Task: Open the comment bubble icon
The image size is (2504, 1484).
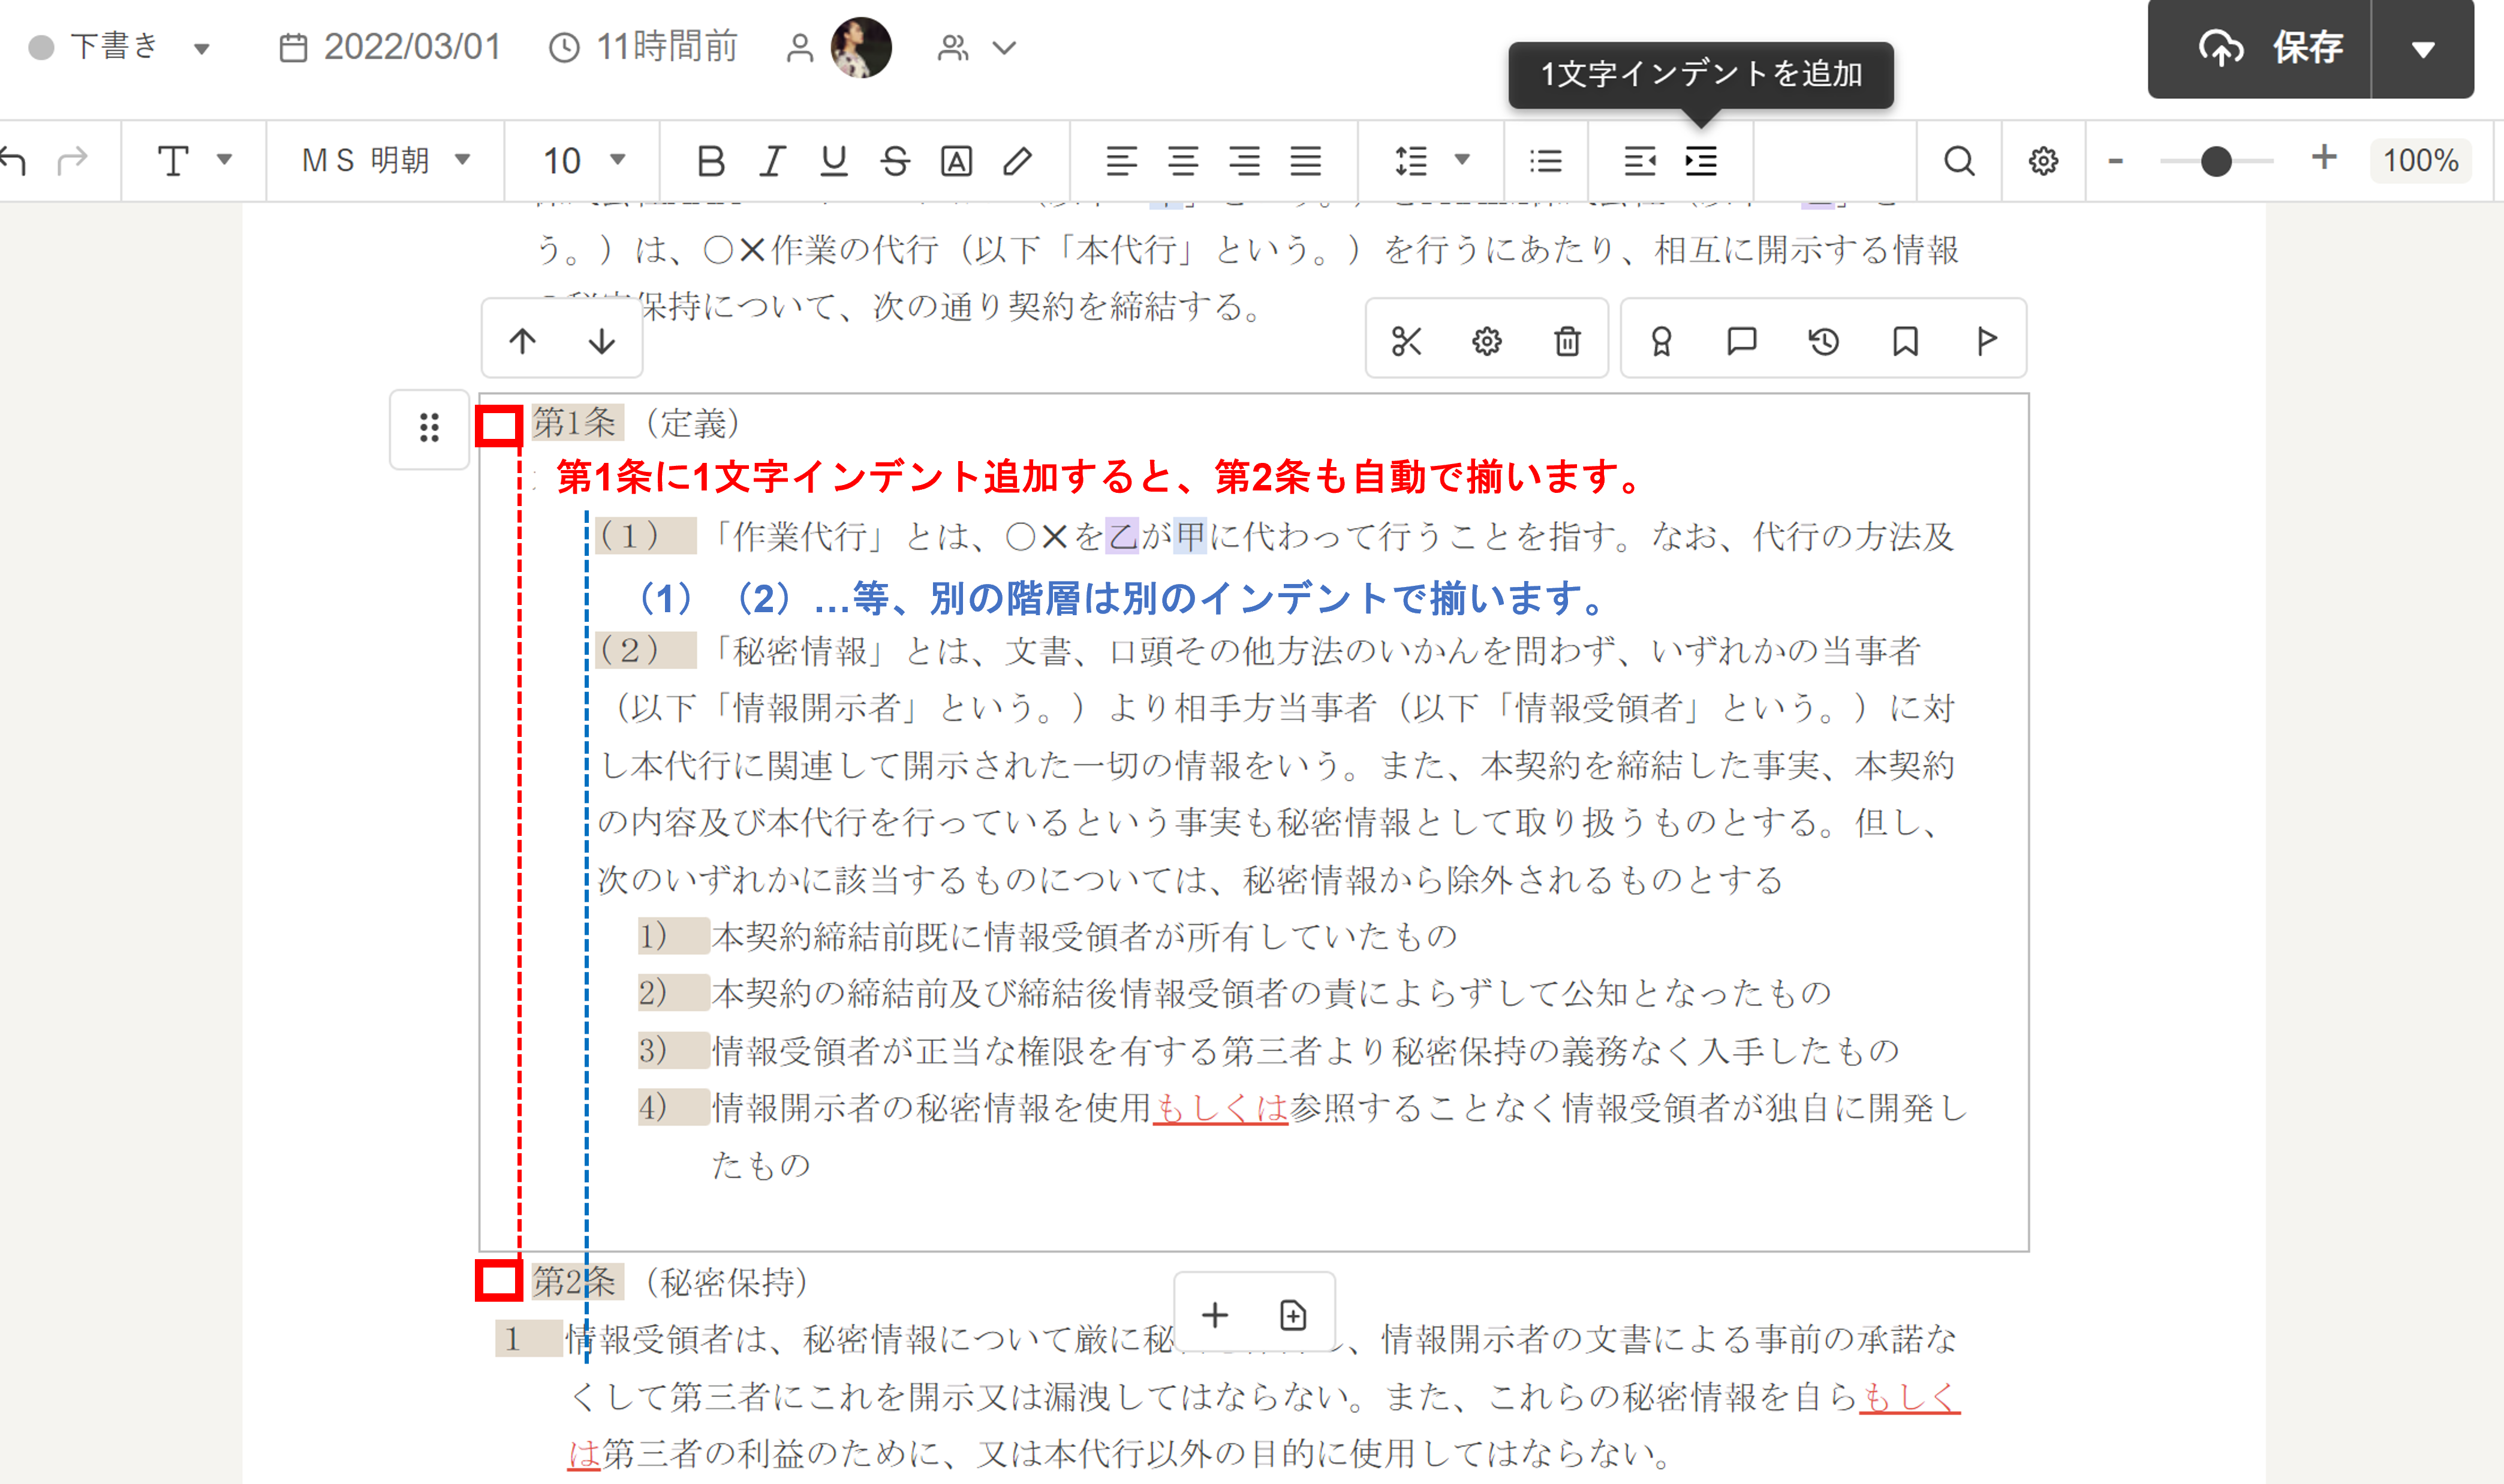Action: pyautogui.click(x=1741, y=341)
